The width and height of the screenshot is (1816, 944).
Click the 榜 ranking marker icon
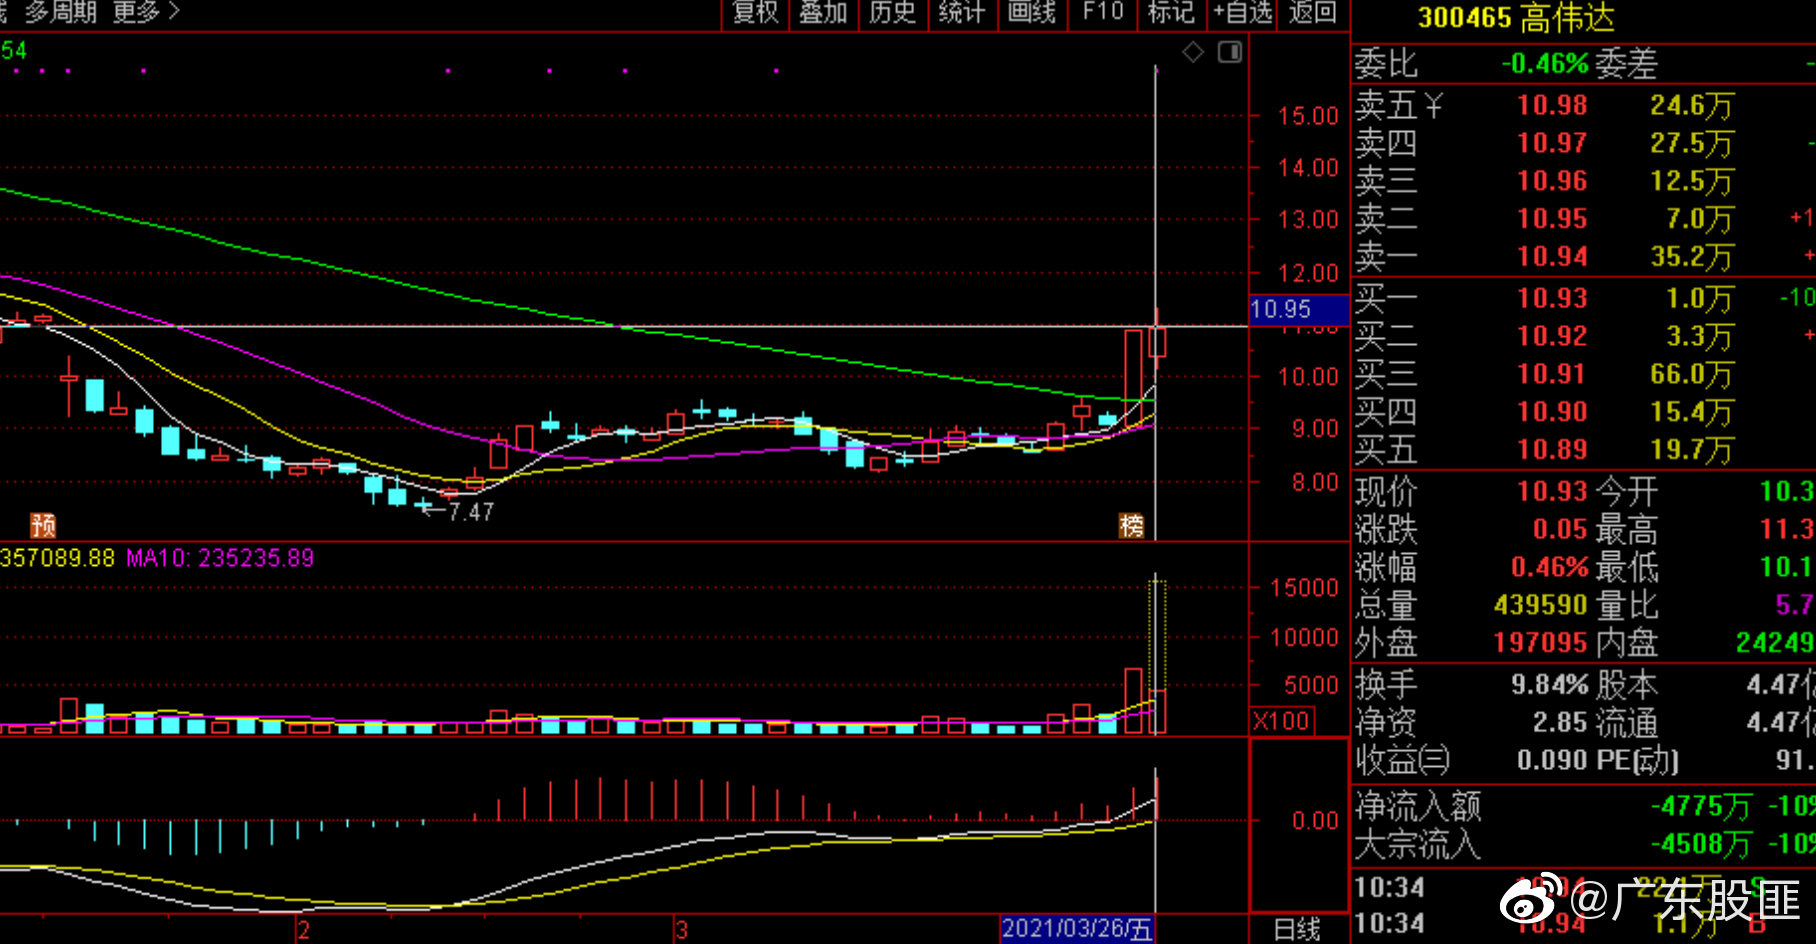click(x=1131, y=526)
